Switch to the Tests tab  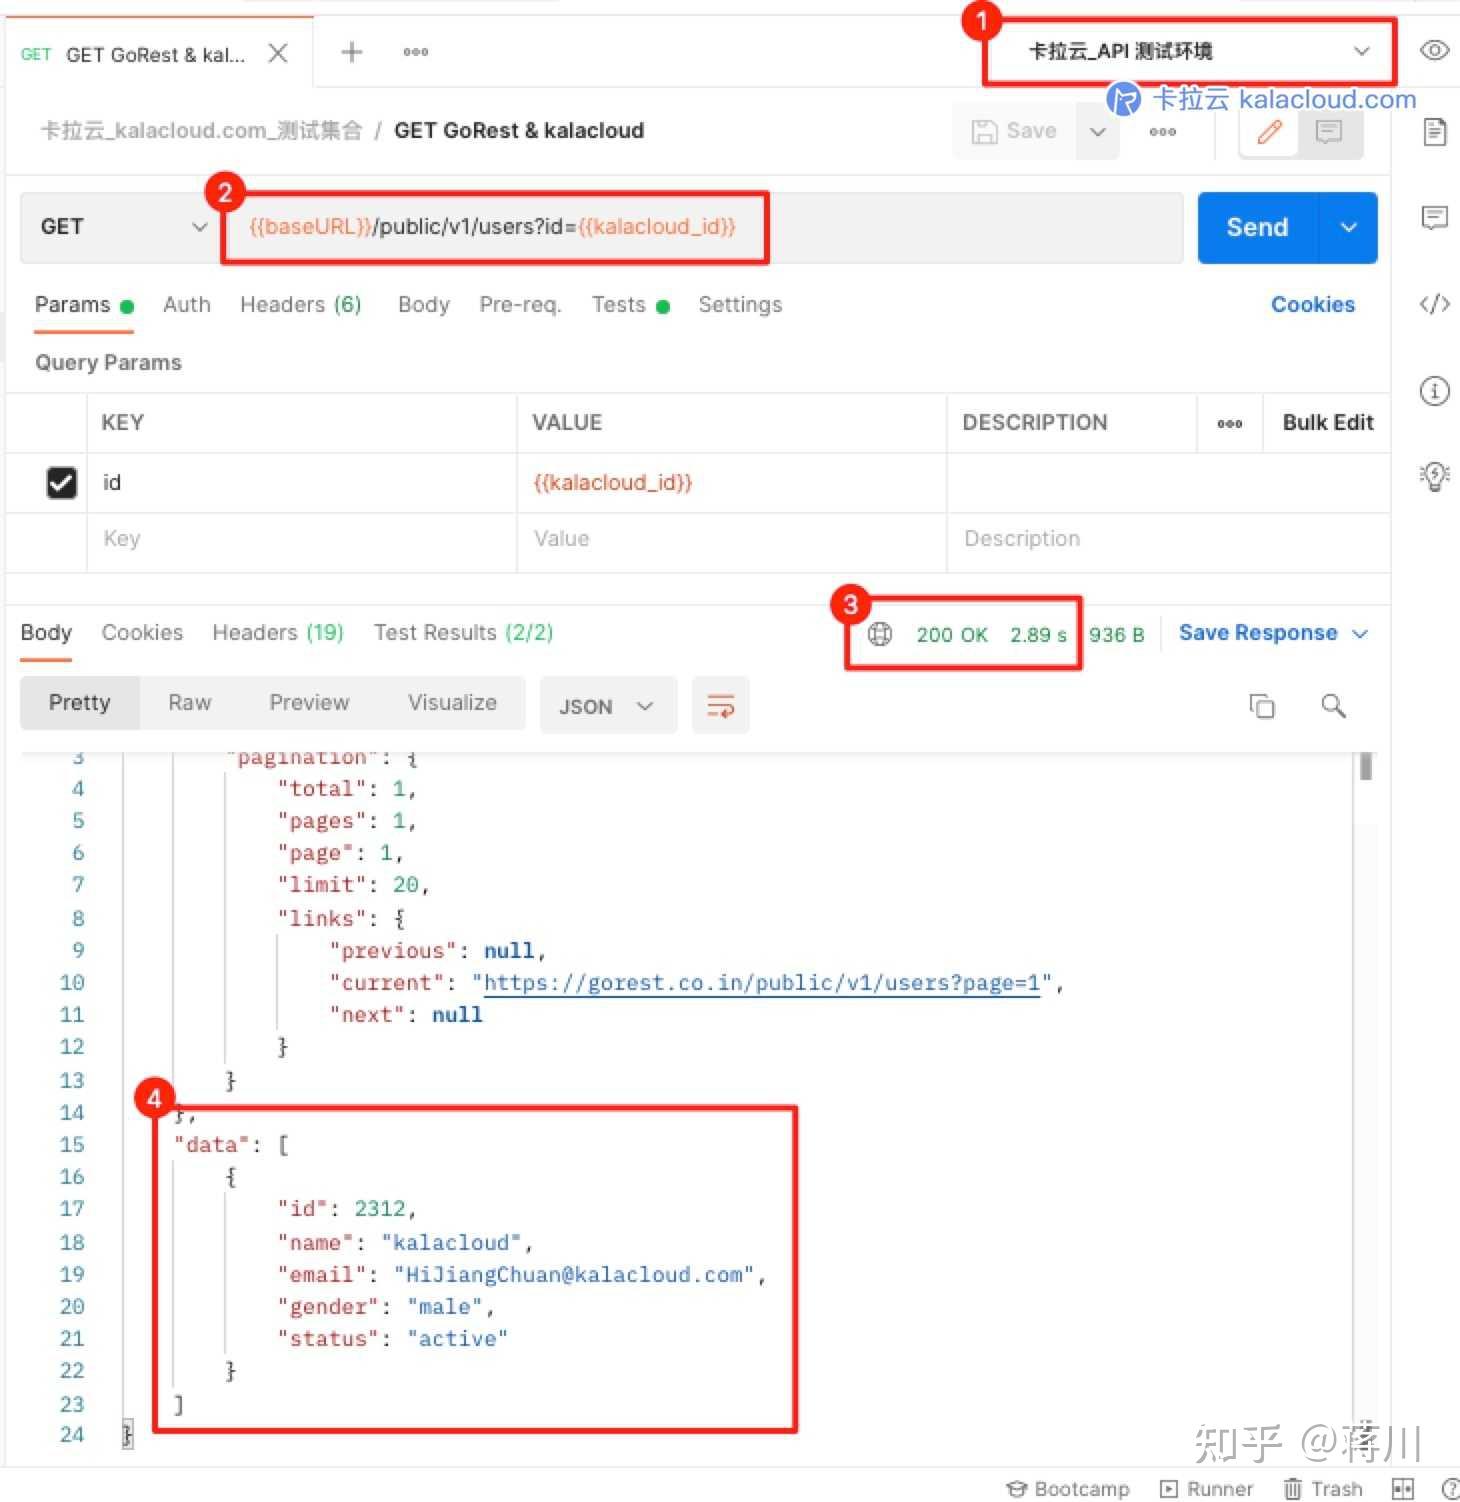618,305
